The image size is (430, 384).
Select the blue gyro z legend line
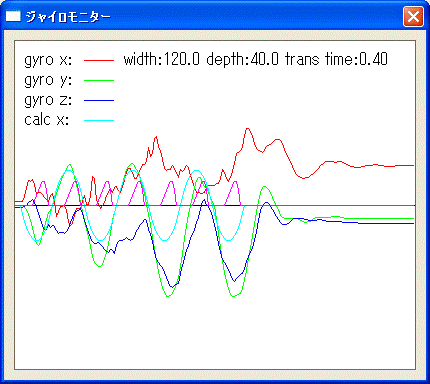point(99,100)
